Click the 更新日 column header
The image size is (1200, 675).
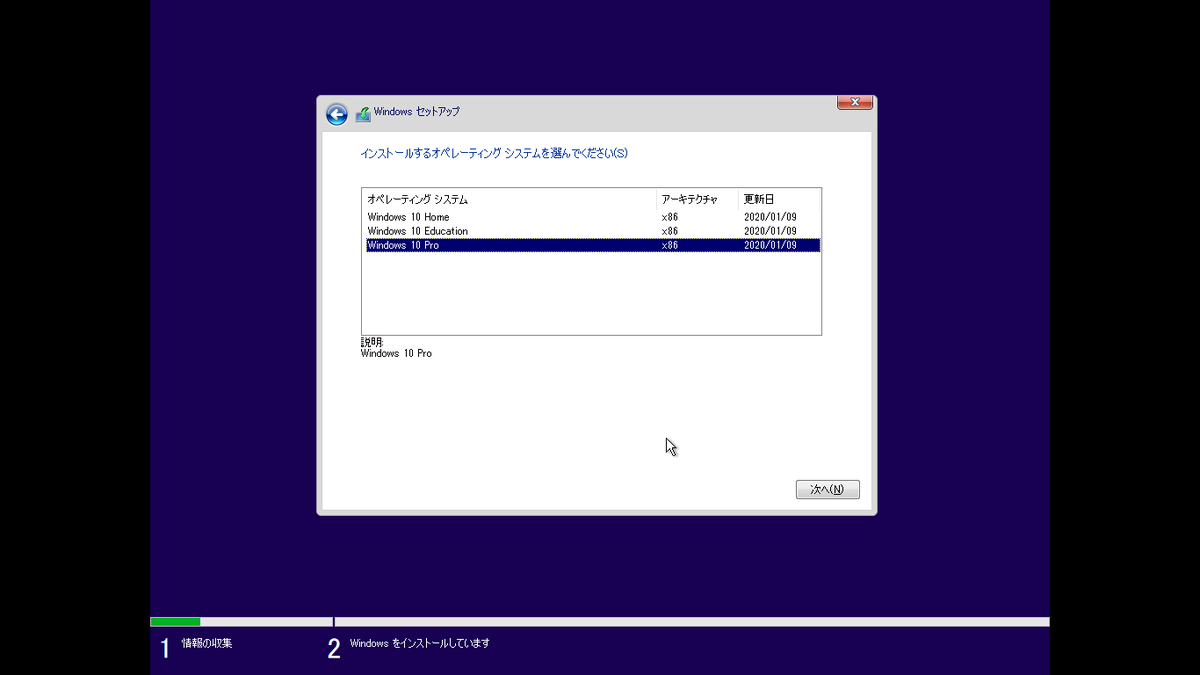tap(779, 199)
